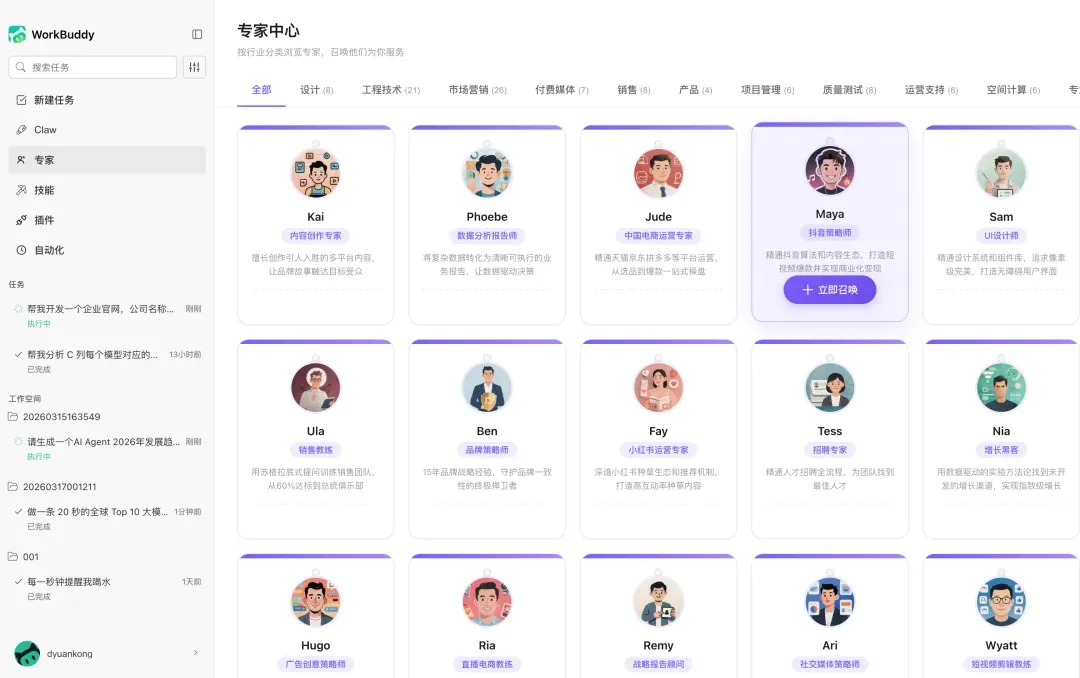Select the 工程技术 category tab
Image resolution: width=1080 pixels, height=678 pixels.
(x=391, y=90)
